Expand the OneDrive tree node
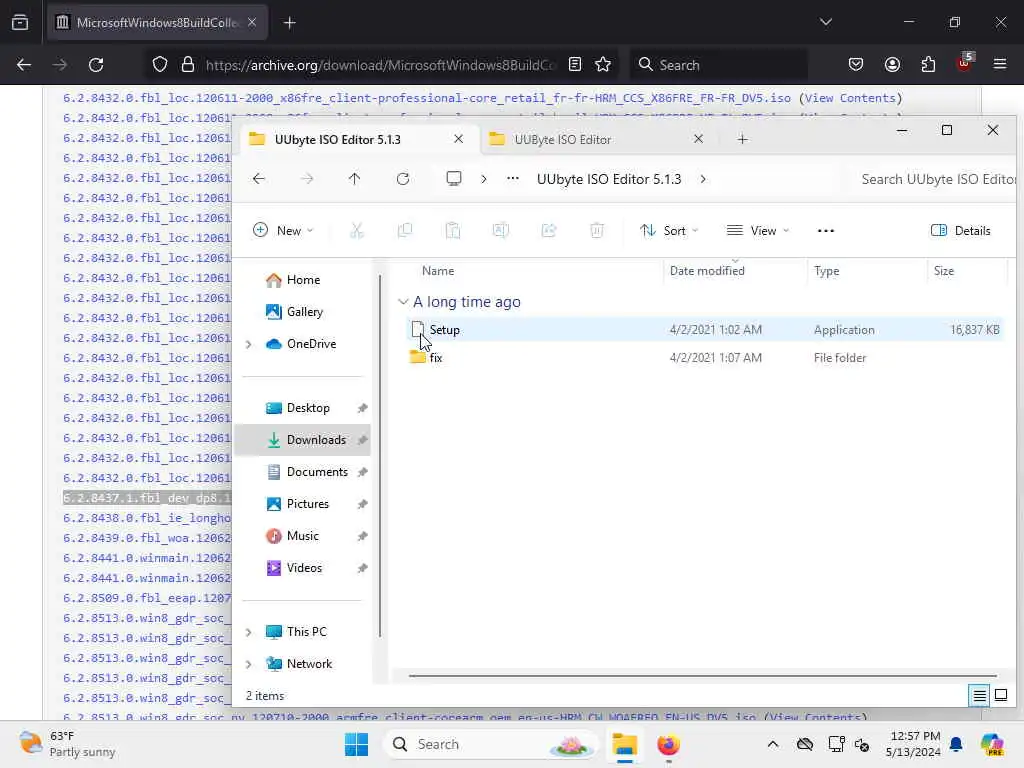 248,344
